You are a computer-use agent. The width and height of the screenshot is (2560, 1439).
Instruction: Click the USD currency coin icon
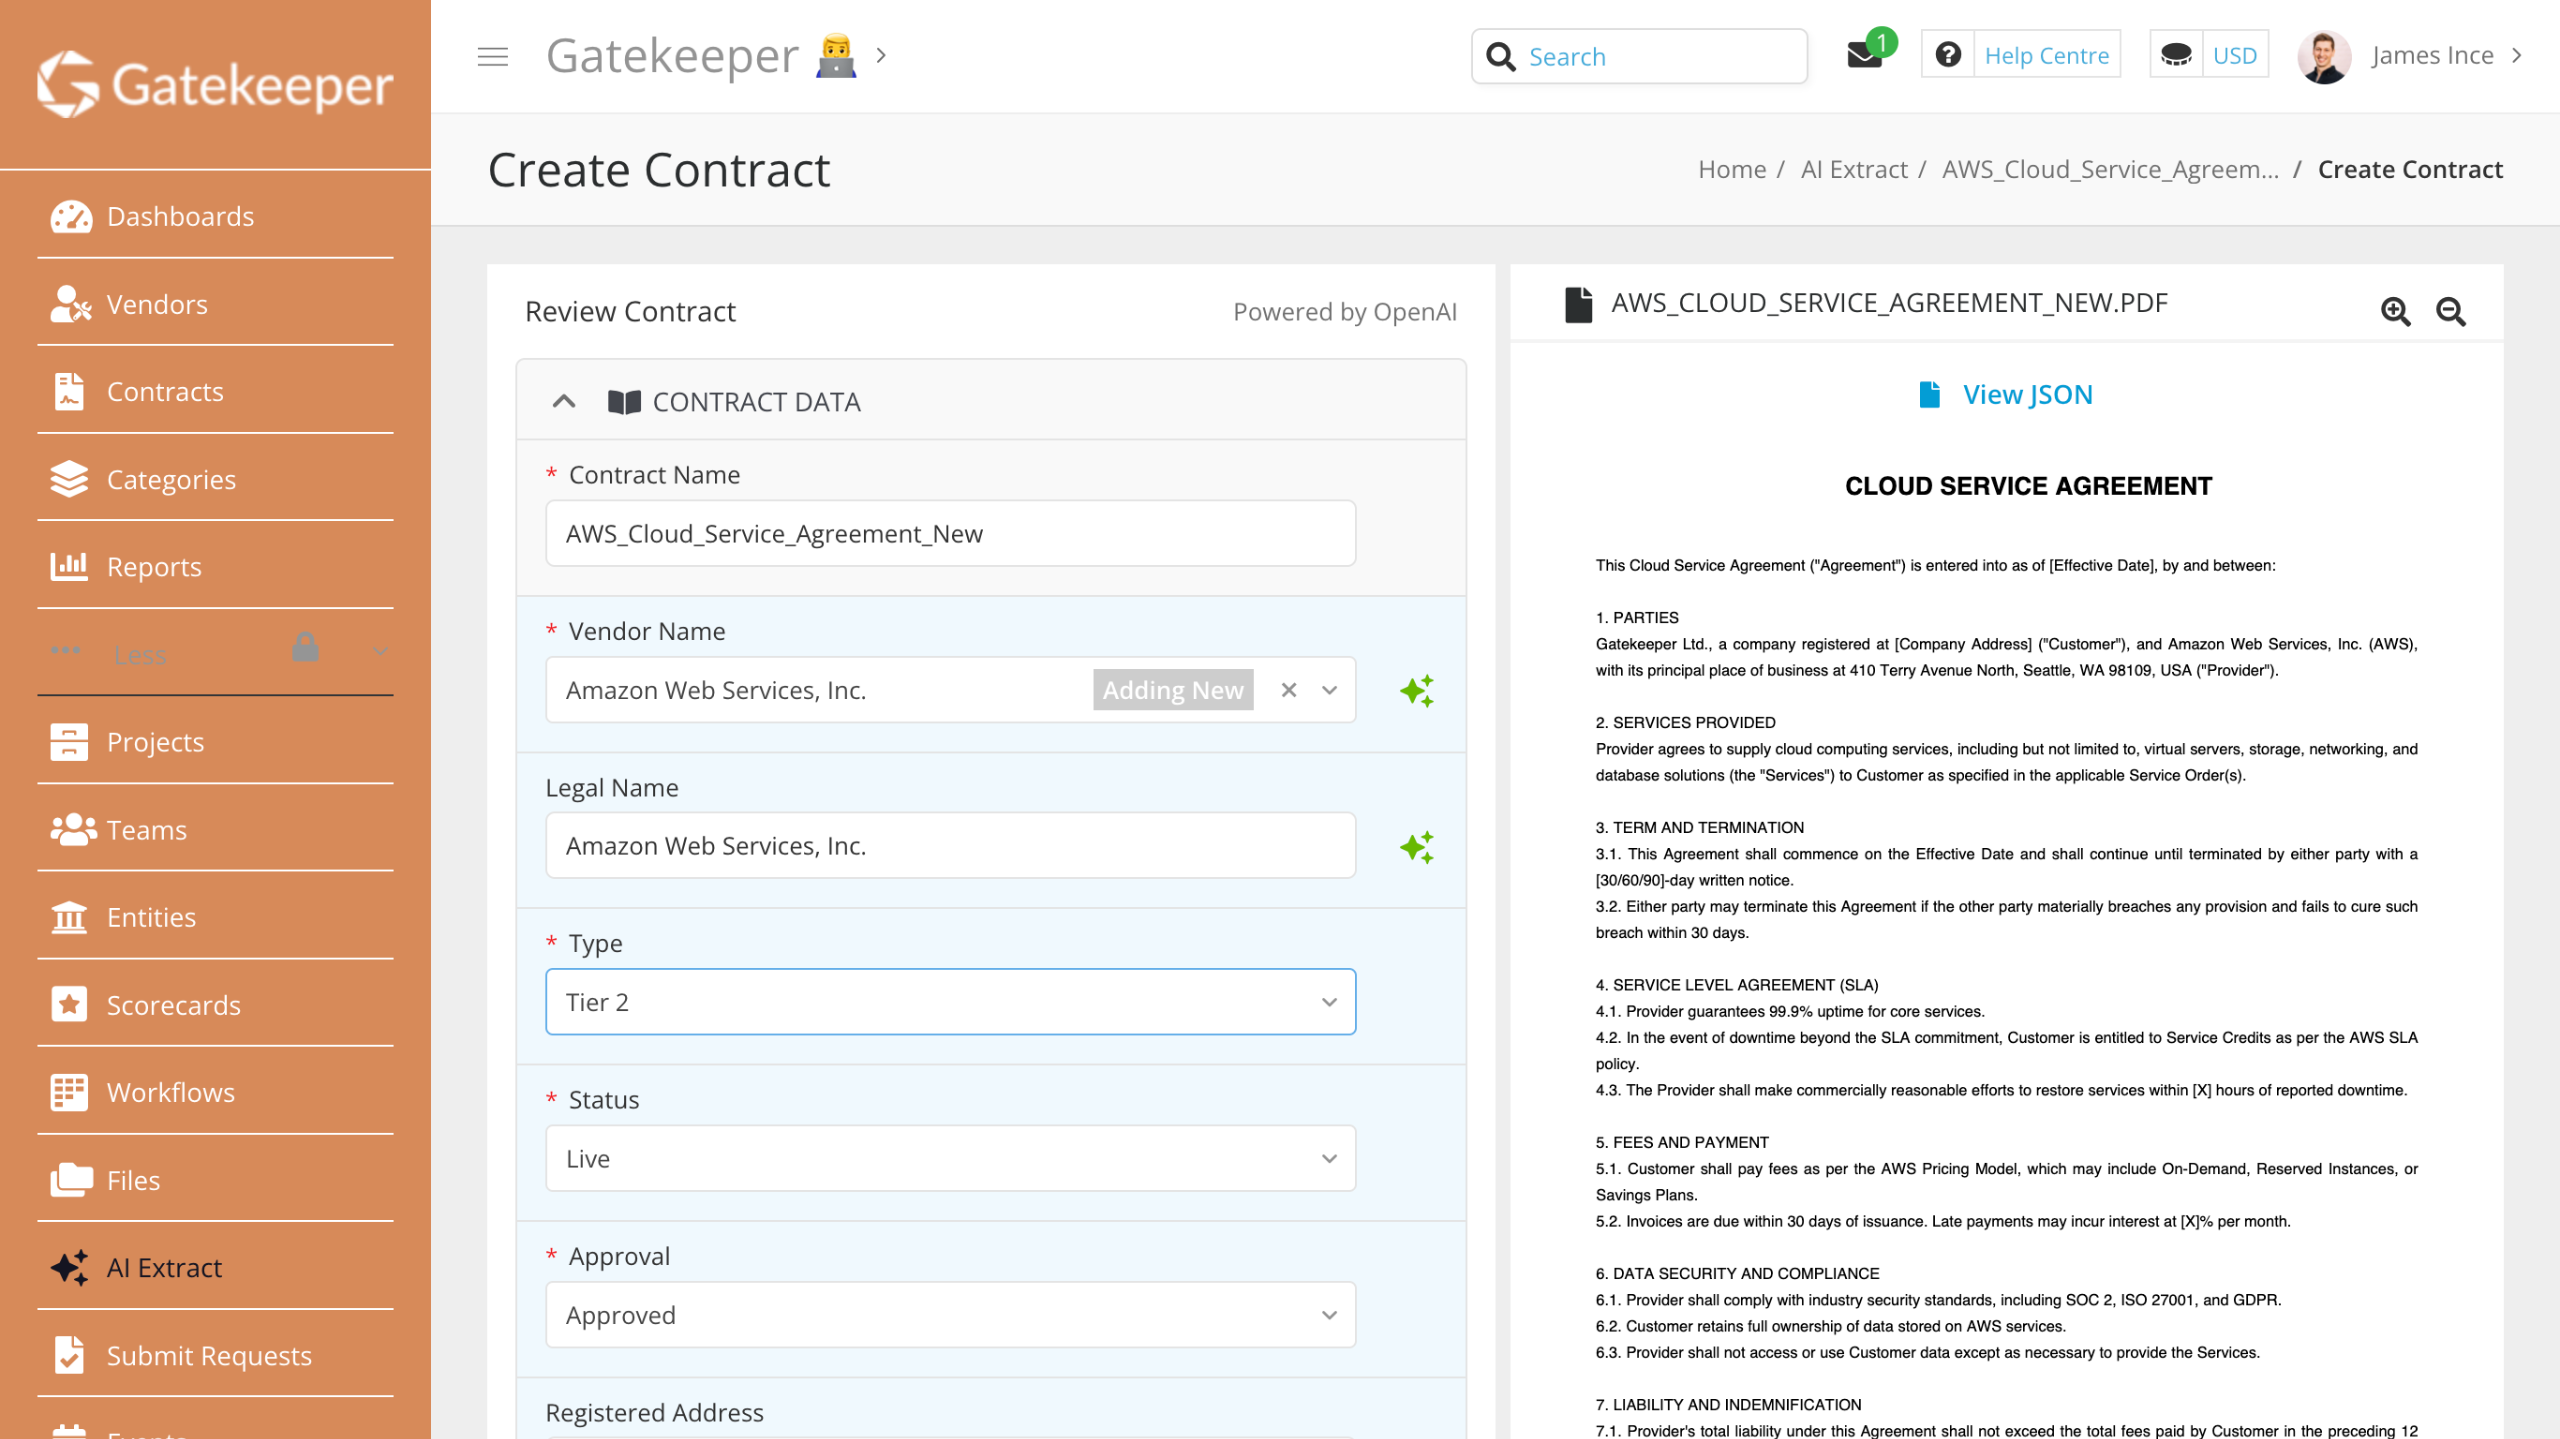pyautogui.click(x=2176, y=55)
